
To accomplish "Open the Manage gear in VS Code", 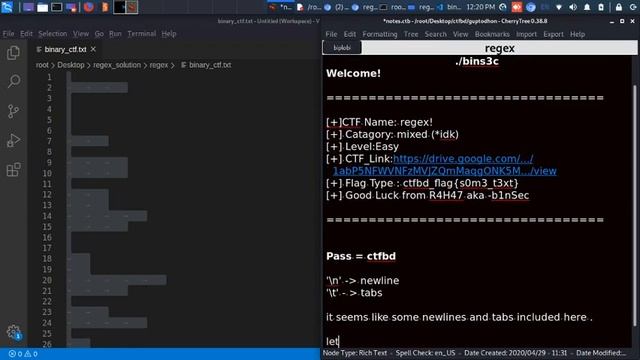I will [x=13, y=332].
